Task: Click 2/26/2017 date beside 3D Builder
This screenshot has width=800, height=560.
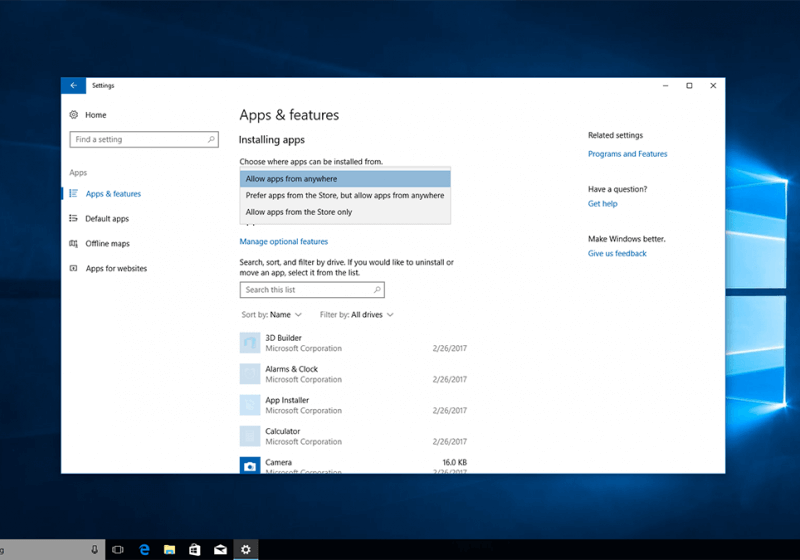Action: coord(449,348)
